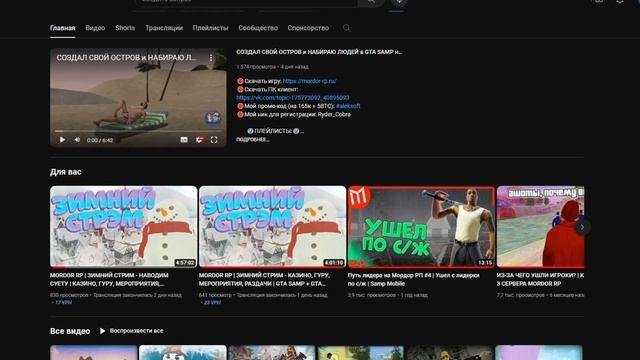Image resolution: width=640 pixels, height=360 pixels.
Task: Open player settings gear with red badge
Action: tap(200, 140)
